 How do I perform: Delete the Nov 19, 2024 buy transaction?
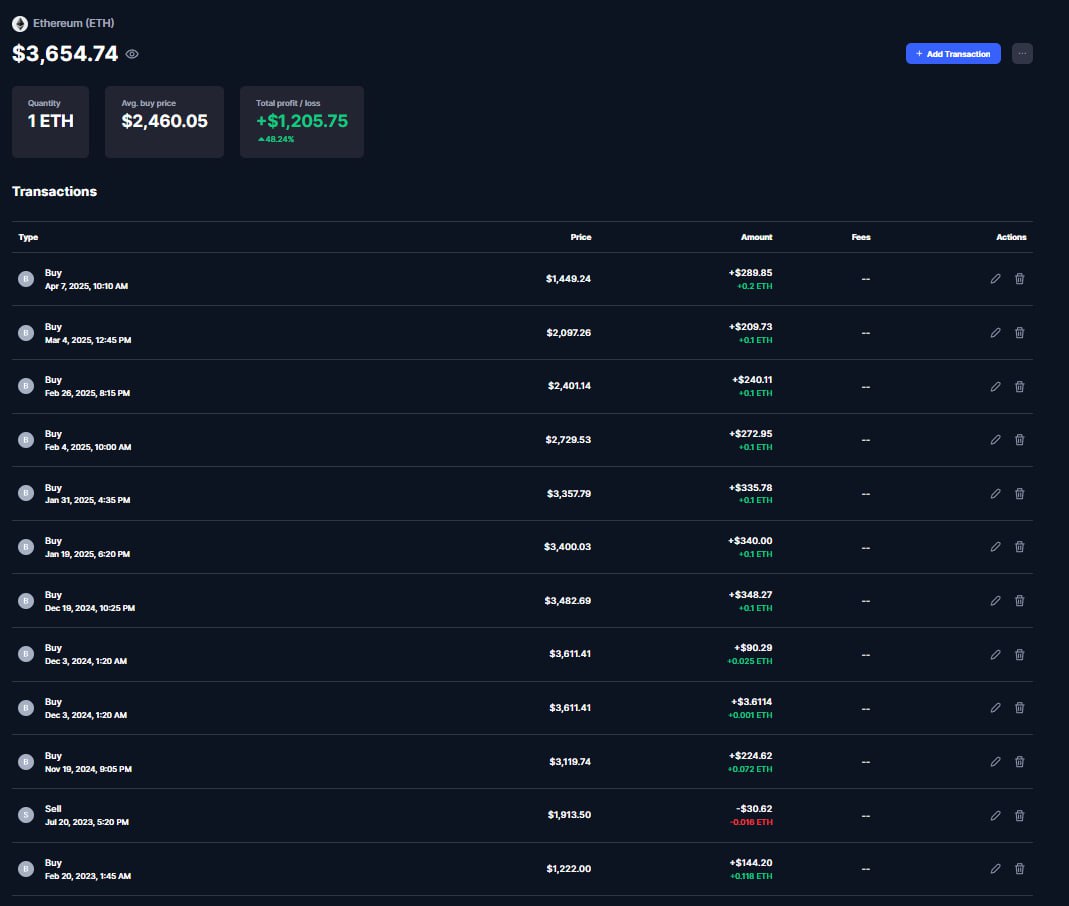tap(1019, 761)
